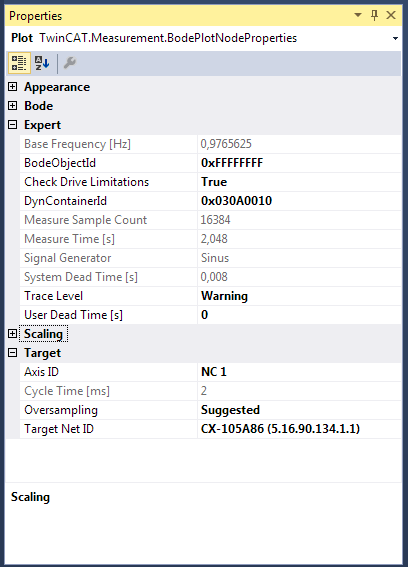This screenshot has height=567, width=408.
Task: Select the Expert category label
Action: click(42, 125)
